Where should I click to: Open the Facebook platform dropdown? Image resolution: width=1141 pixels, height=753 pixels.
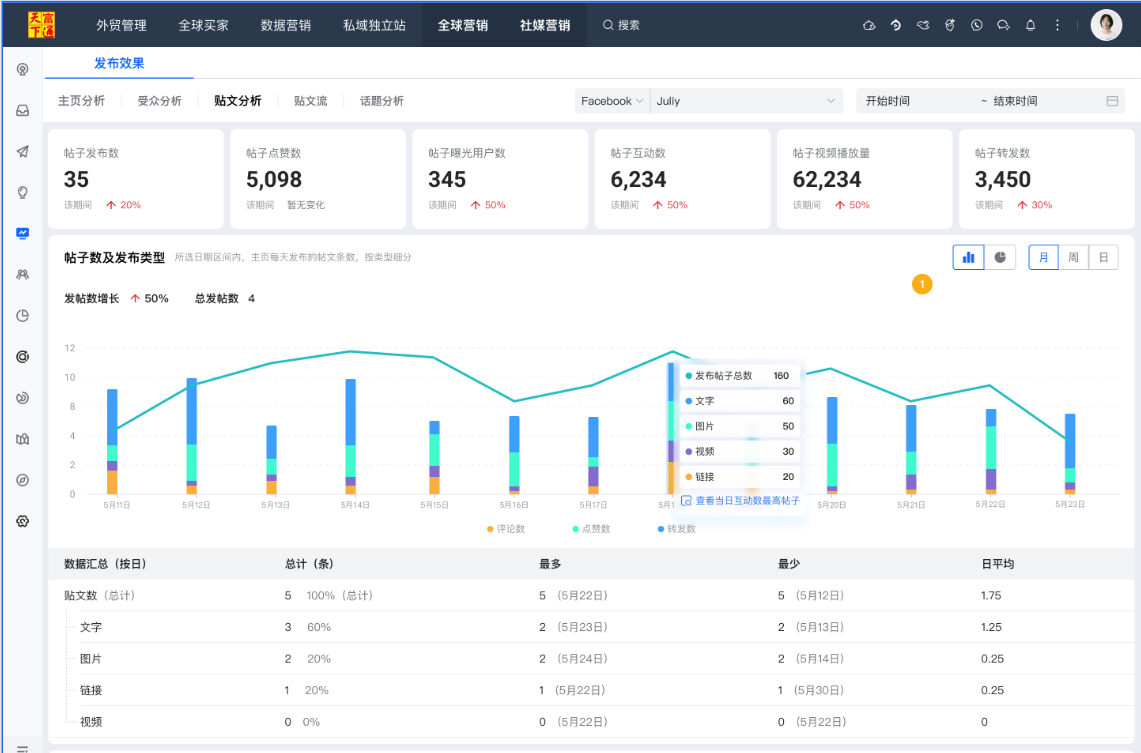point(612,101)
